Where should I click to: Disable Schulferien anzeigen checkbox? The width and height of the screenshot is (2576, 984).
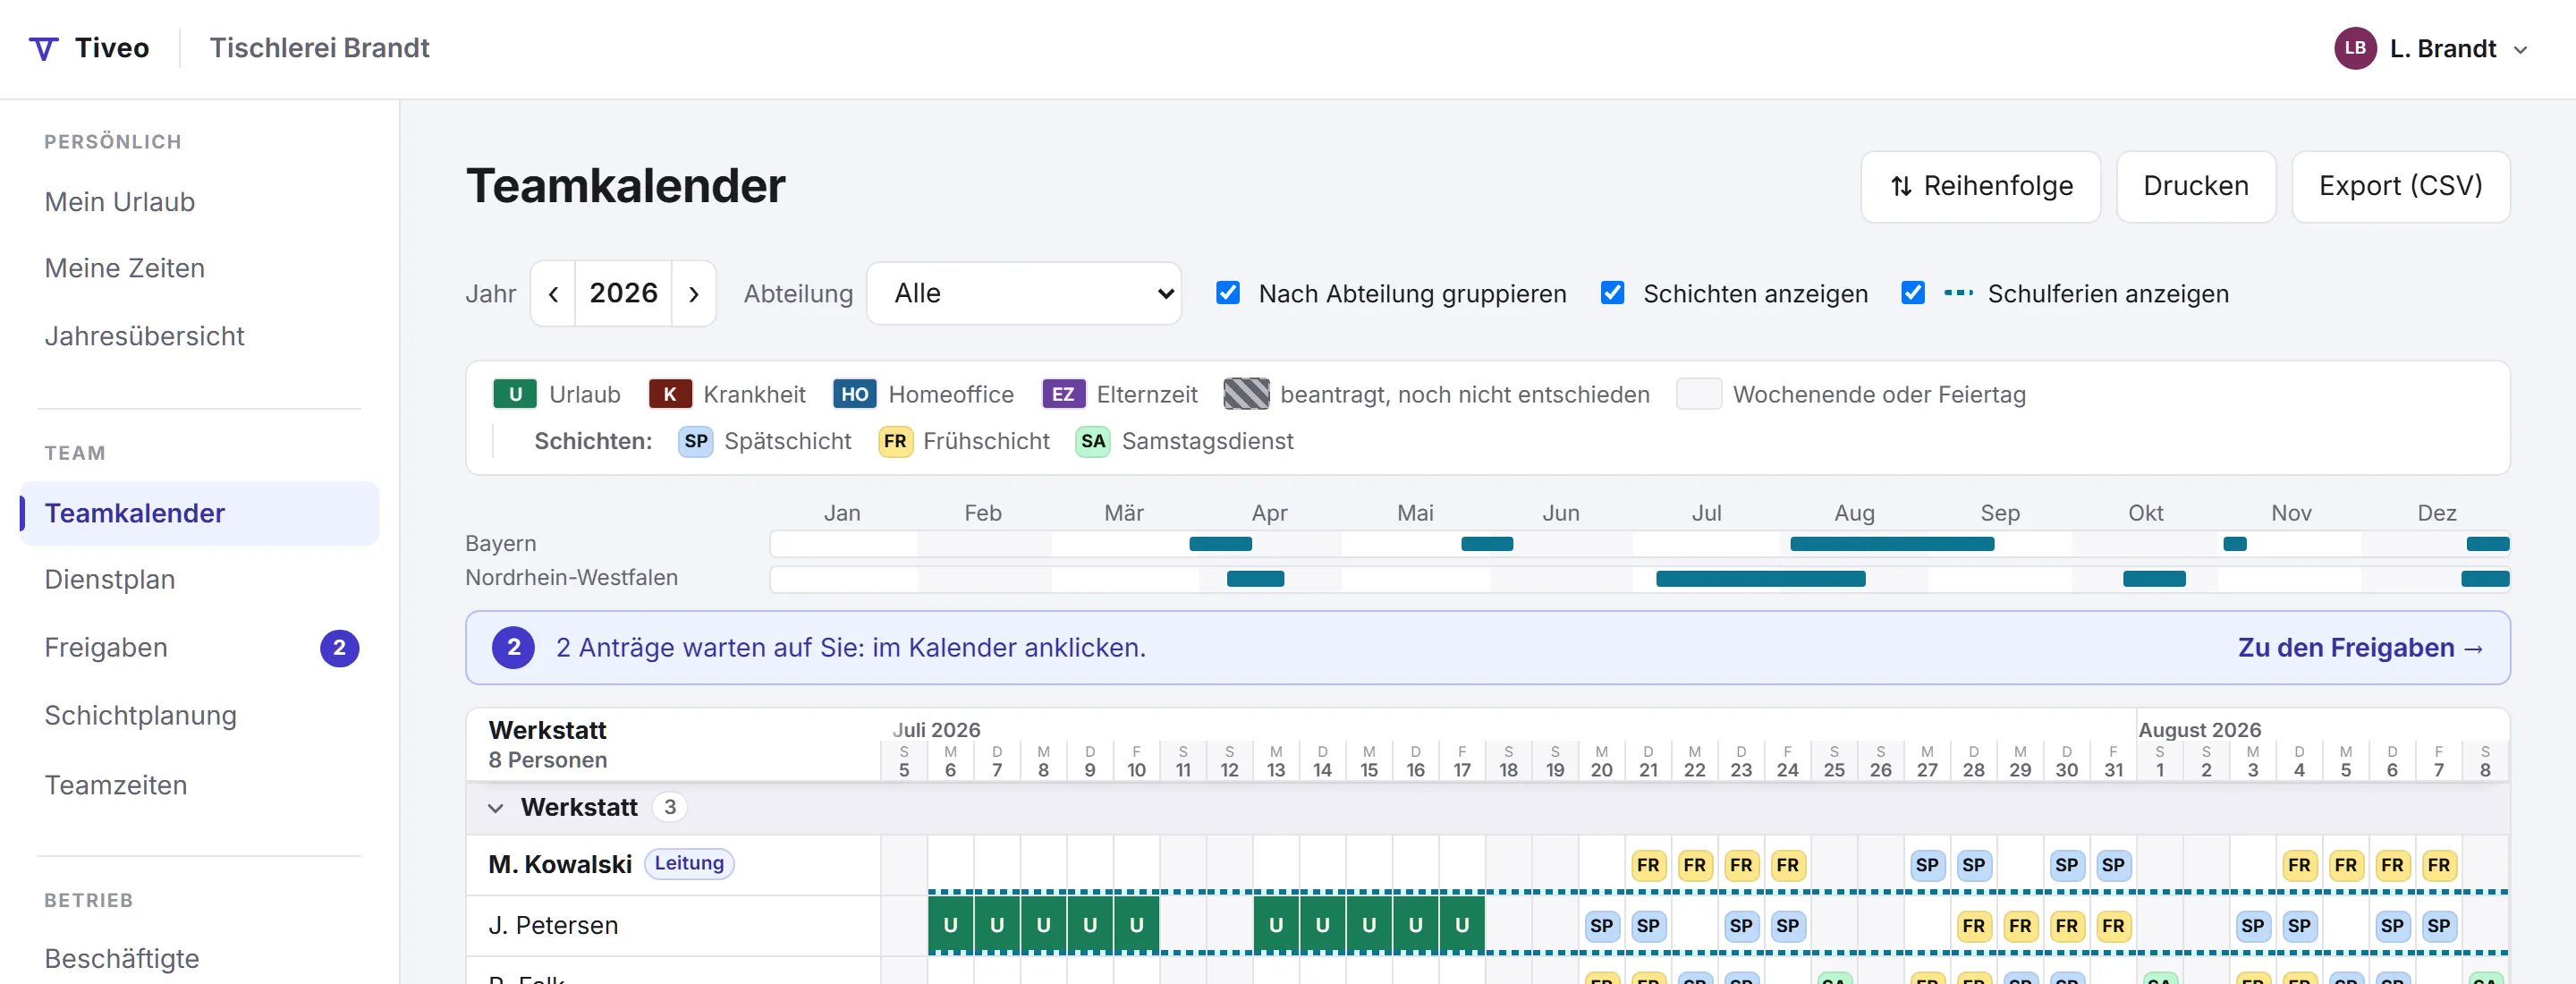(1913, 293)
